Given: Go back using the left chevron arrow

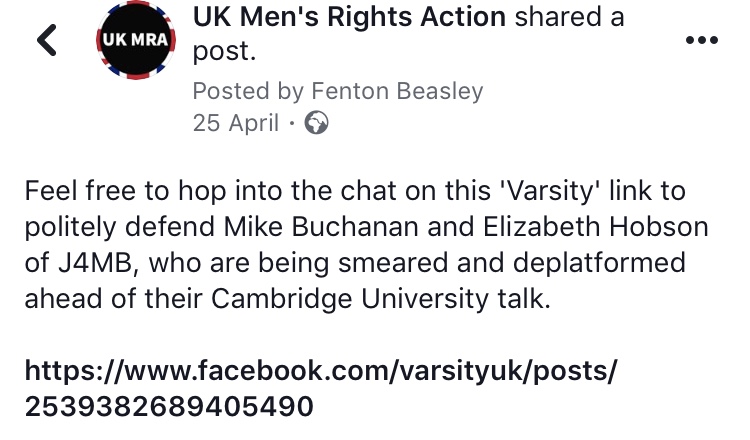Looking at the screenshot, I should (46, 40).
